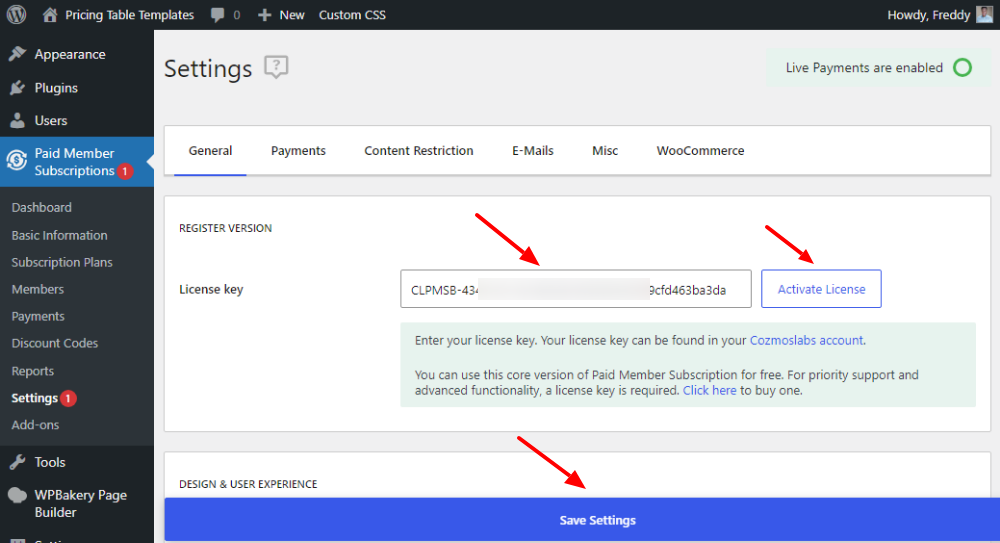Open Custom CSS in admin bar
1000x543 pixels.
coord(352,15)
